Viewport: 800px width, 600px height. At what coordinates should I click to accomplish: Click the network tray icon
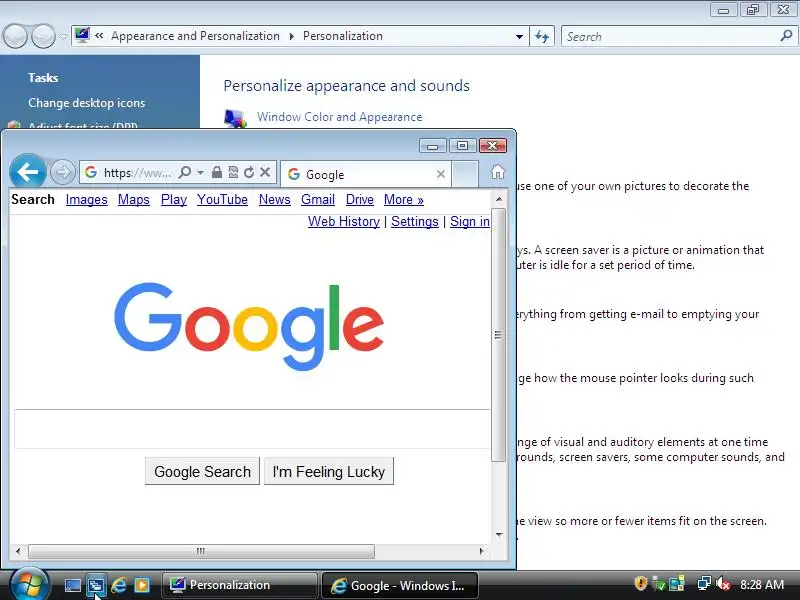point(704,583)
